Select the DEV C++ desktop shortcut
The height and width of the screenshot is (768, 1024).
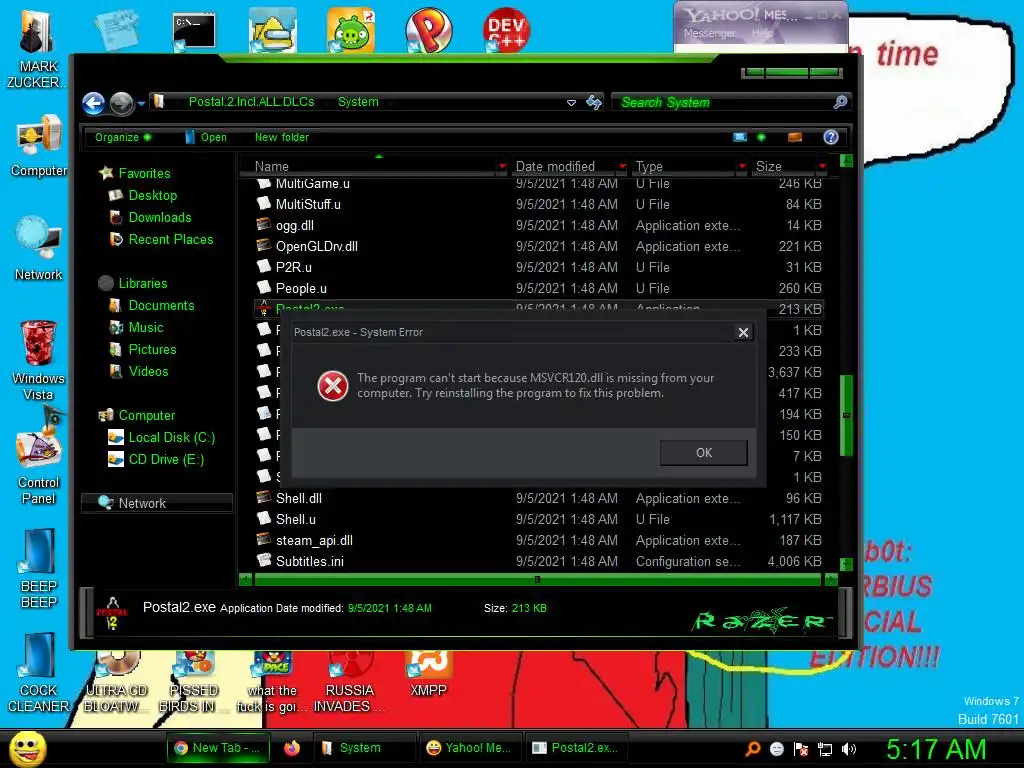tap(506, 30)
